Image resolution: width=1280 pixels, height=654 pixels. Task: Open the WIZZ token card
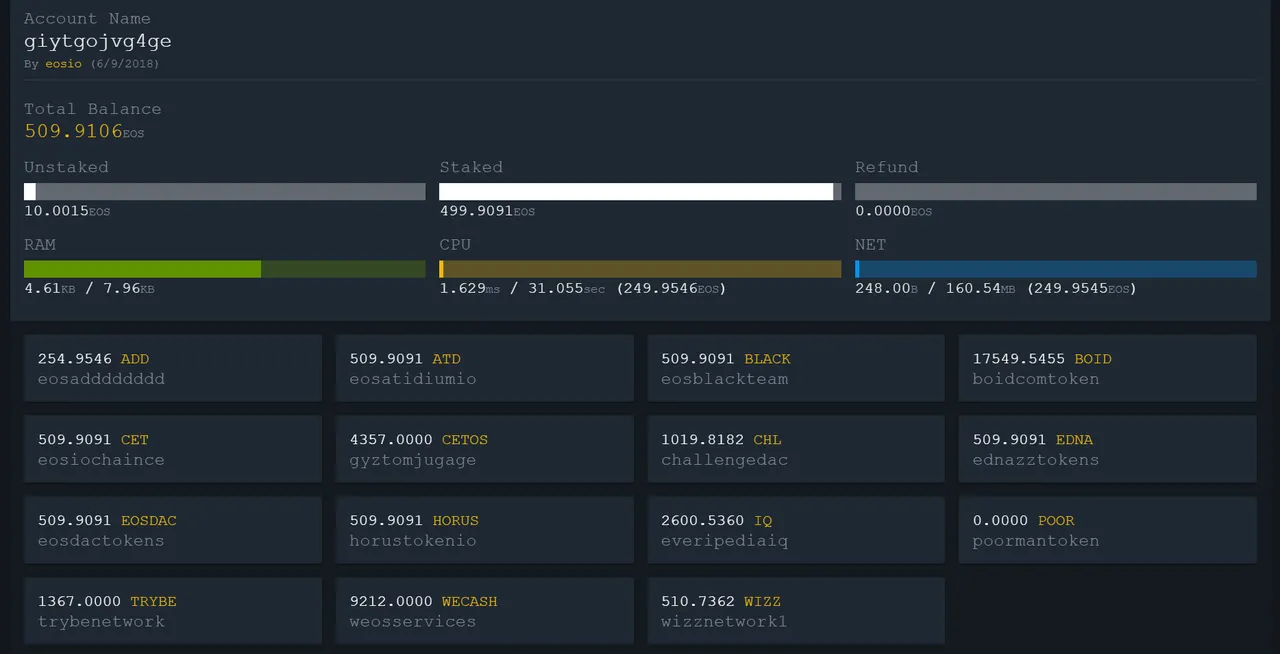pos(796,611)
